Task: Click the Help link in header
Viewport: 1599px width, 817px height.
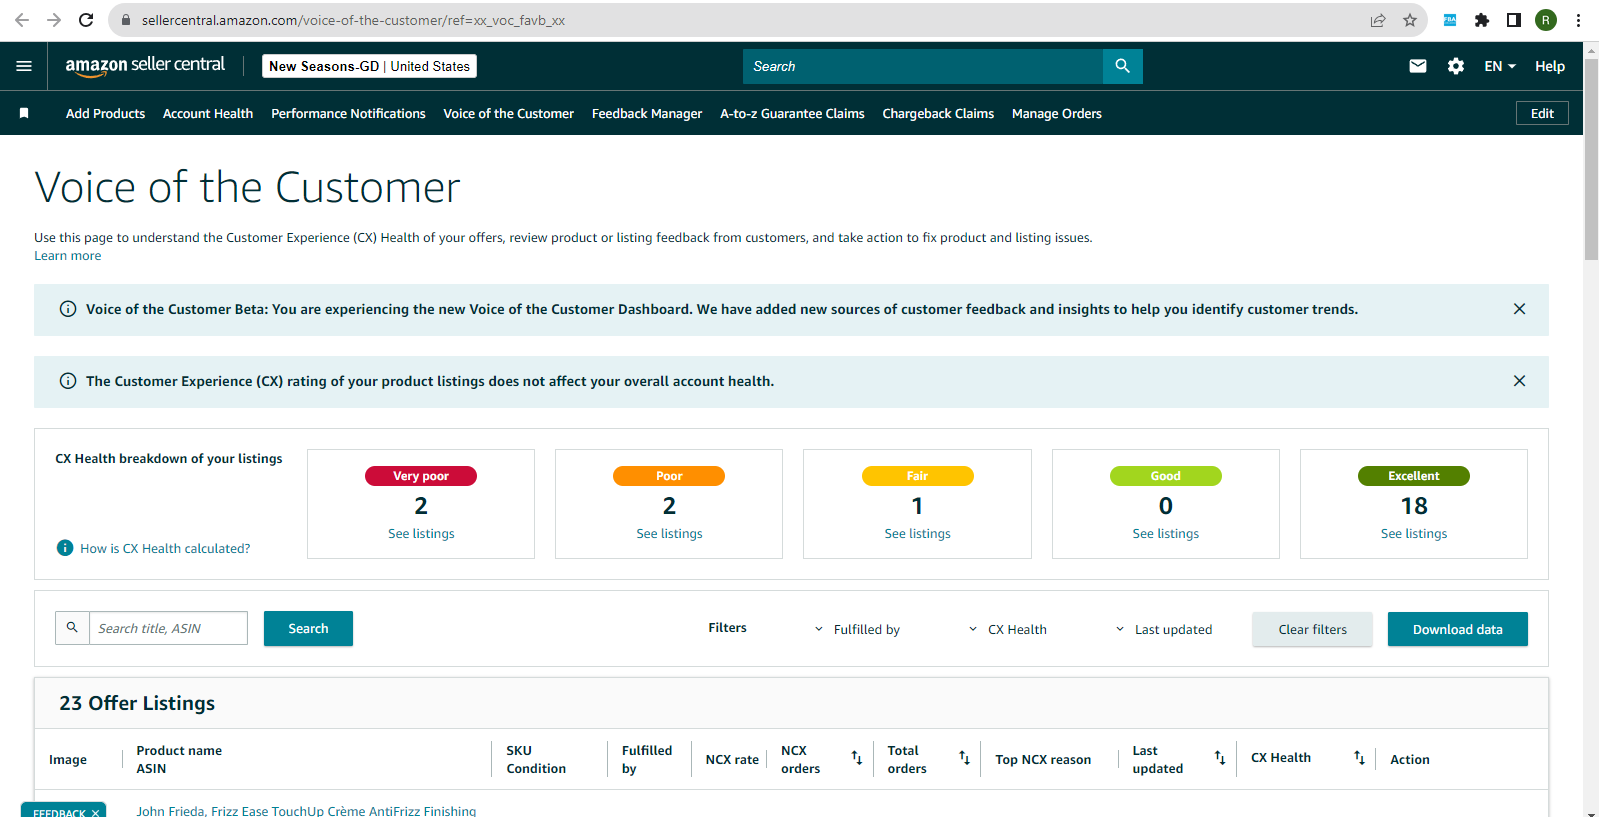Action: click(1550, 66)
